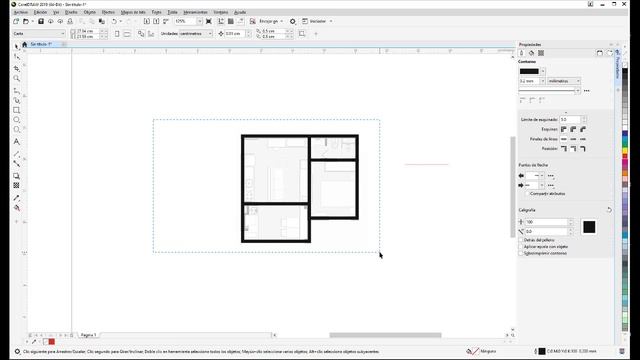Open the Encajar en snap dropdown
Screen dimensions: 640x360
click(282, 21)
